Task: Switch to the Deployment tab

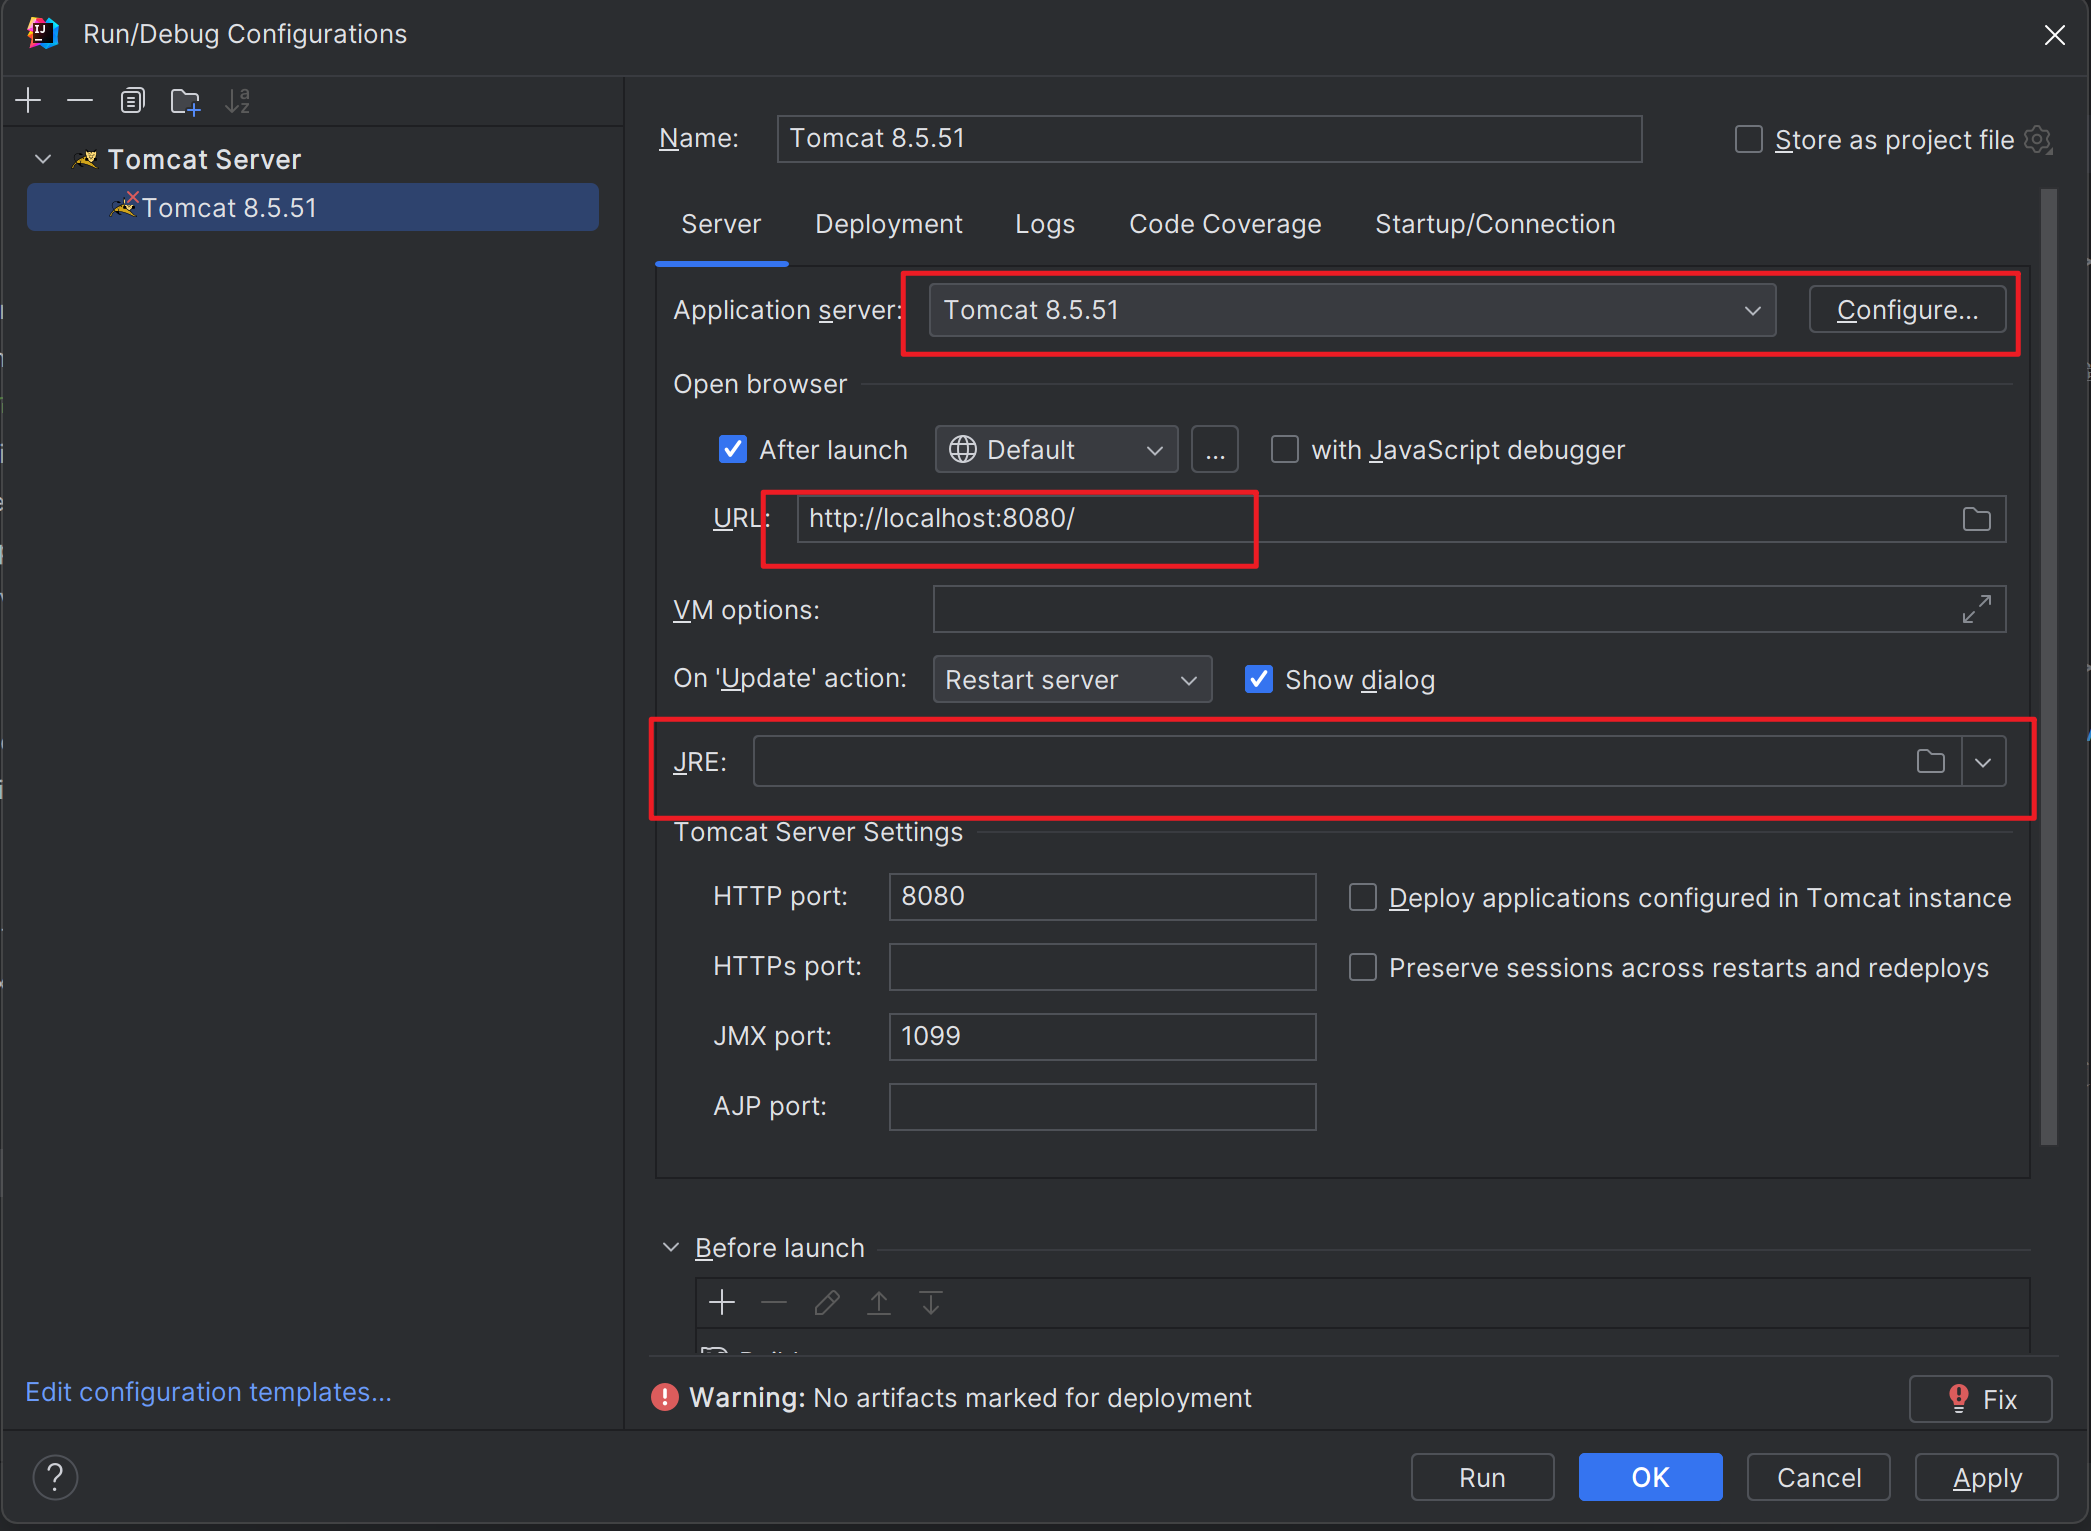Action: pyautogui.click(x=889, y=224)
